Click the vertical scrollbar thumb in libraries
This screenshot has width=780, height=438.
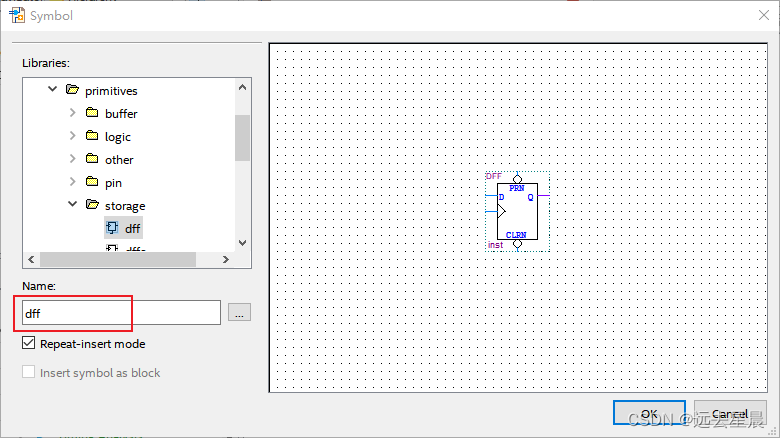242,138
